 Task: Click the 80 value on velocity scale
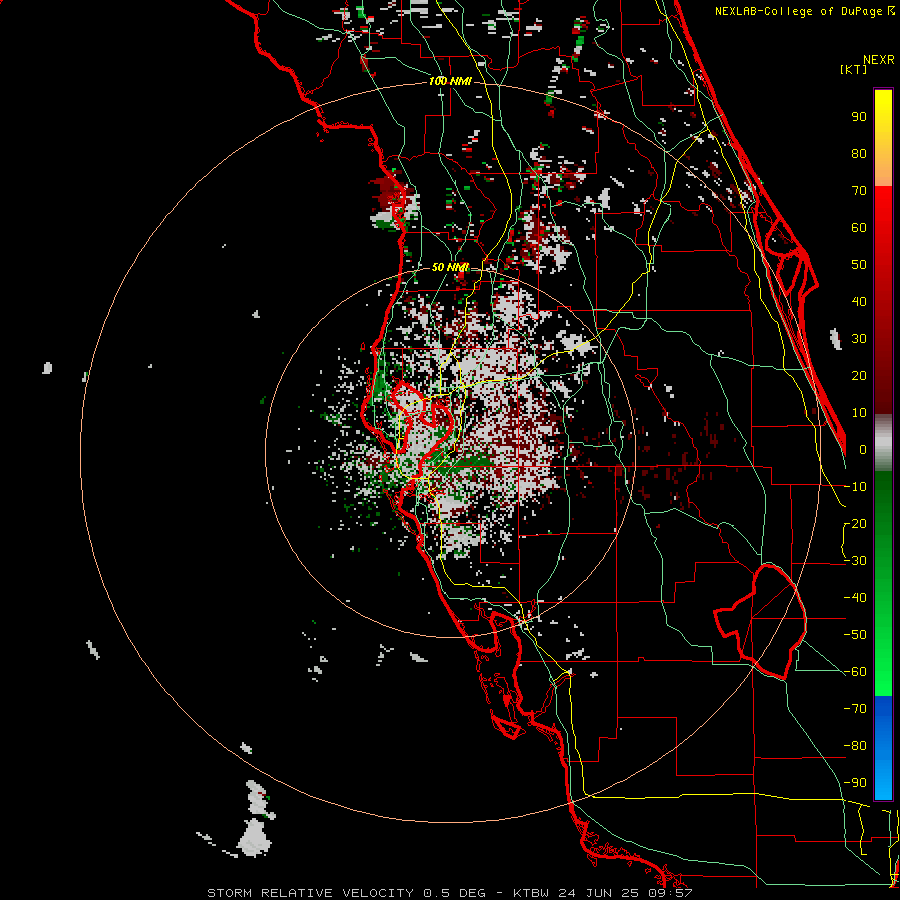click(859, 154)
